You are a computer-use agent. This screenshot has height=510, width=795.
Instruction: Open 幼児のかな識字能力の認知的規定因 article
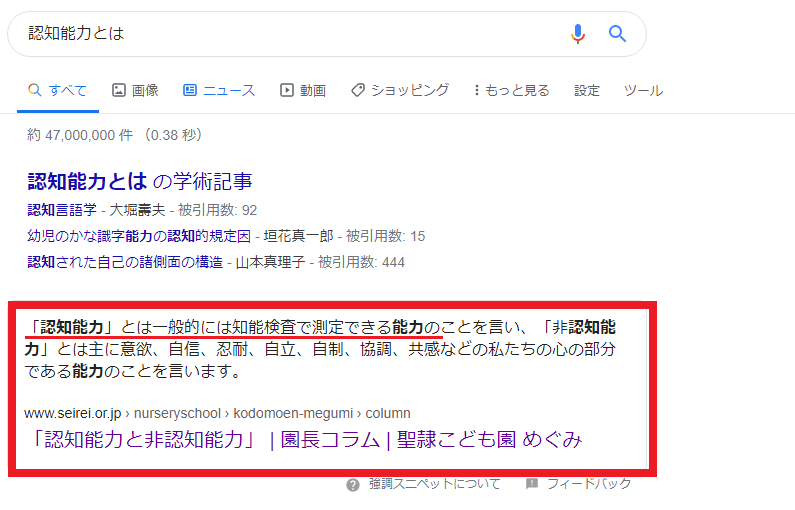point(139,236)
